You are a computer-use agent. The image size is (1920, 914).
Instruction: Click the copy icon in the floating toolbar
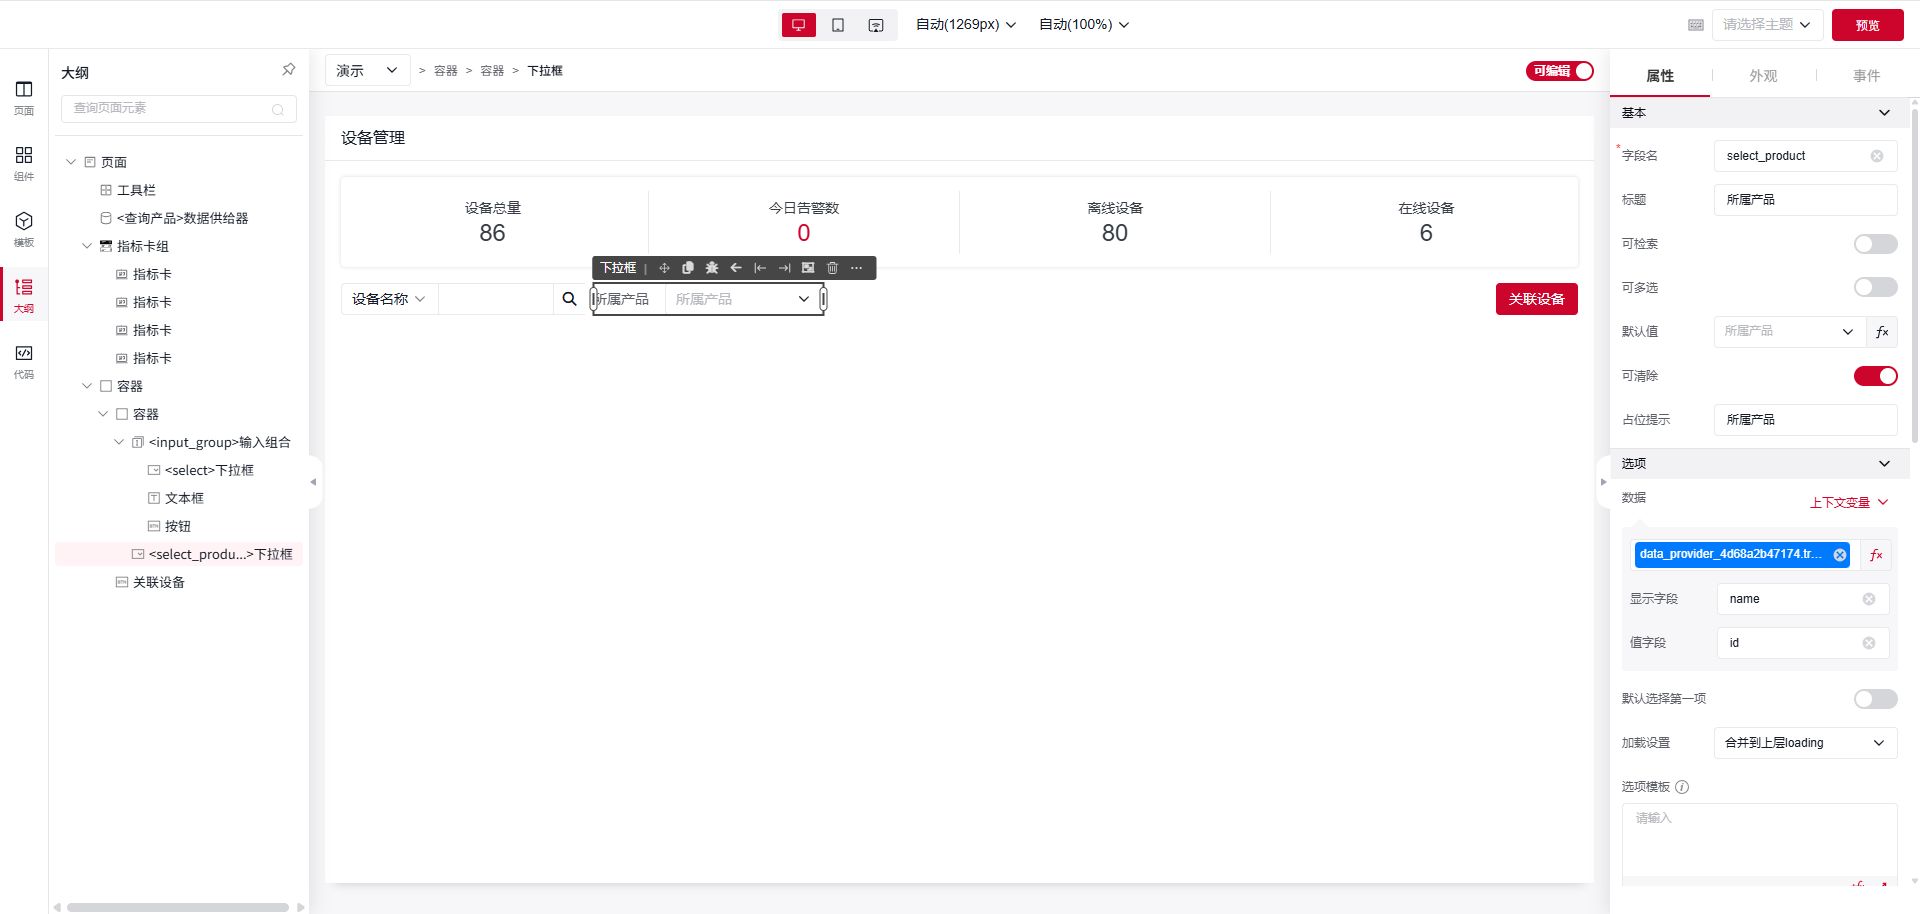point(688,268)
